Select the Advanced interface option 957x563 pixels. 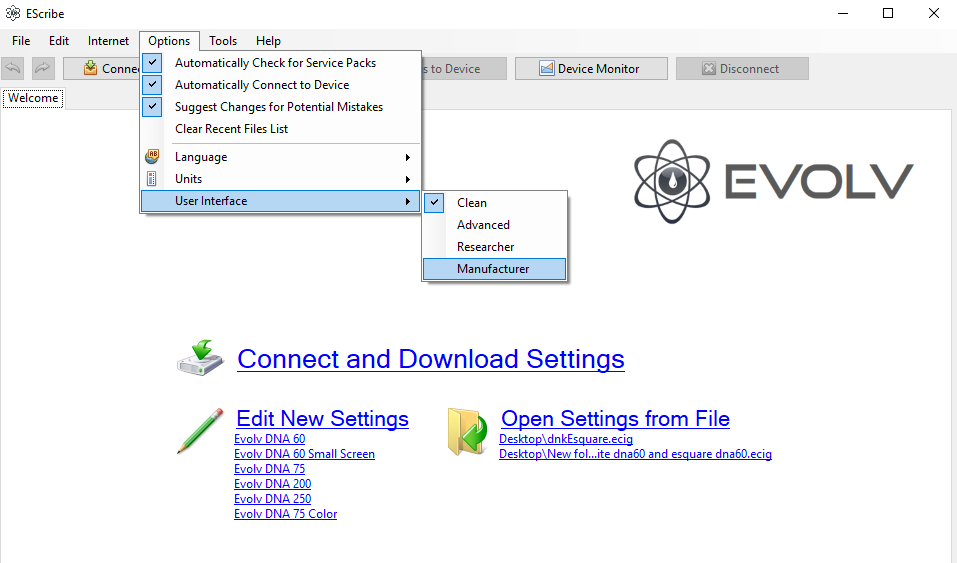483,225
